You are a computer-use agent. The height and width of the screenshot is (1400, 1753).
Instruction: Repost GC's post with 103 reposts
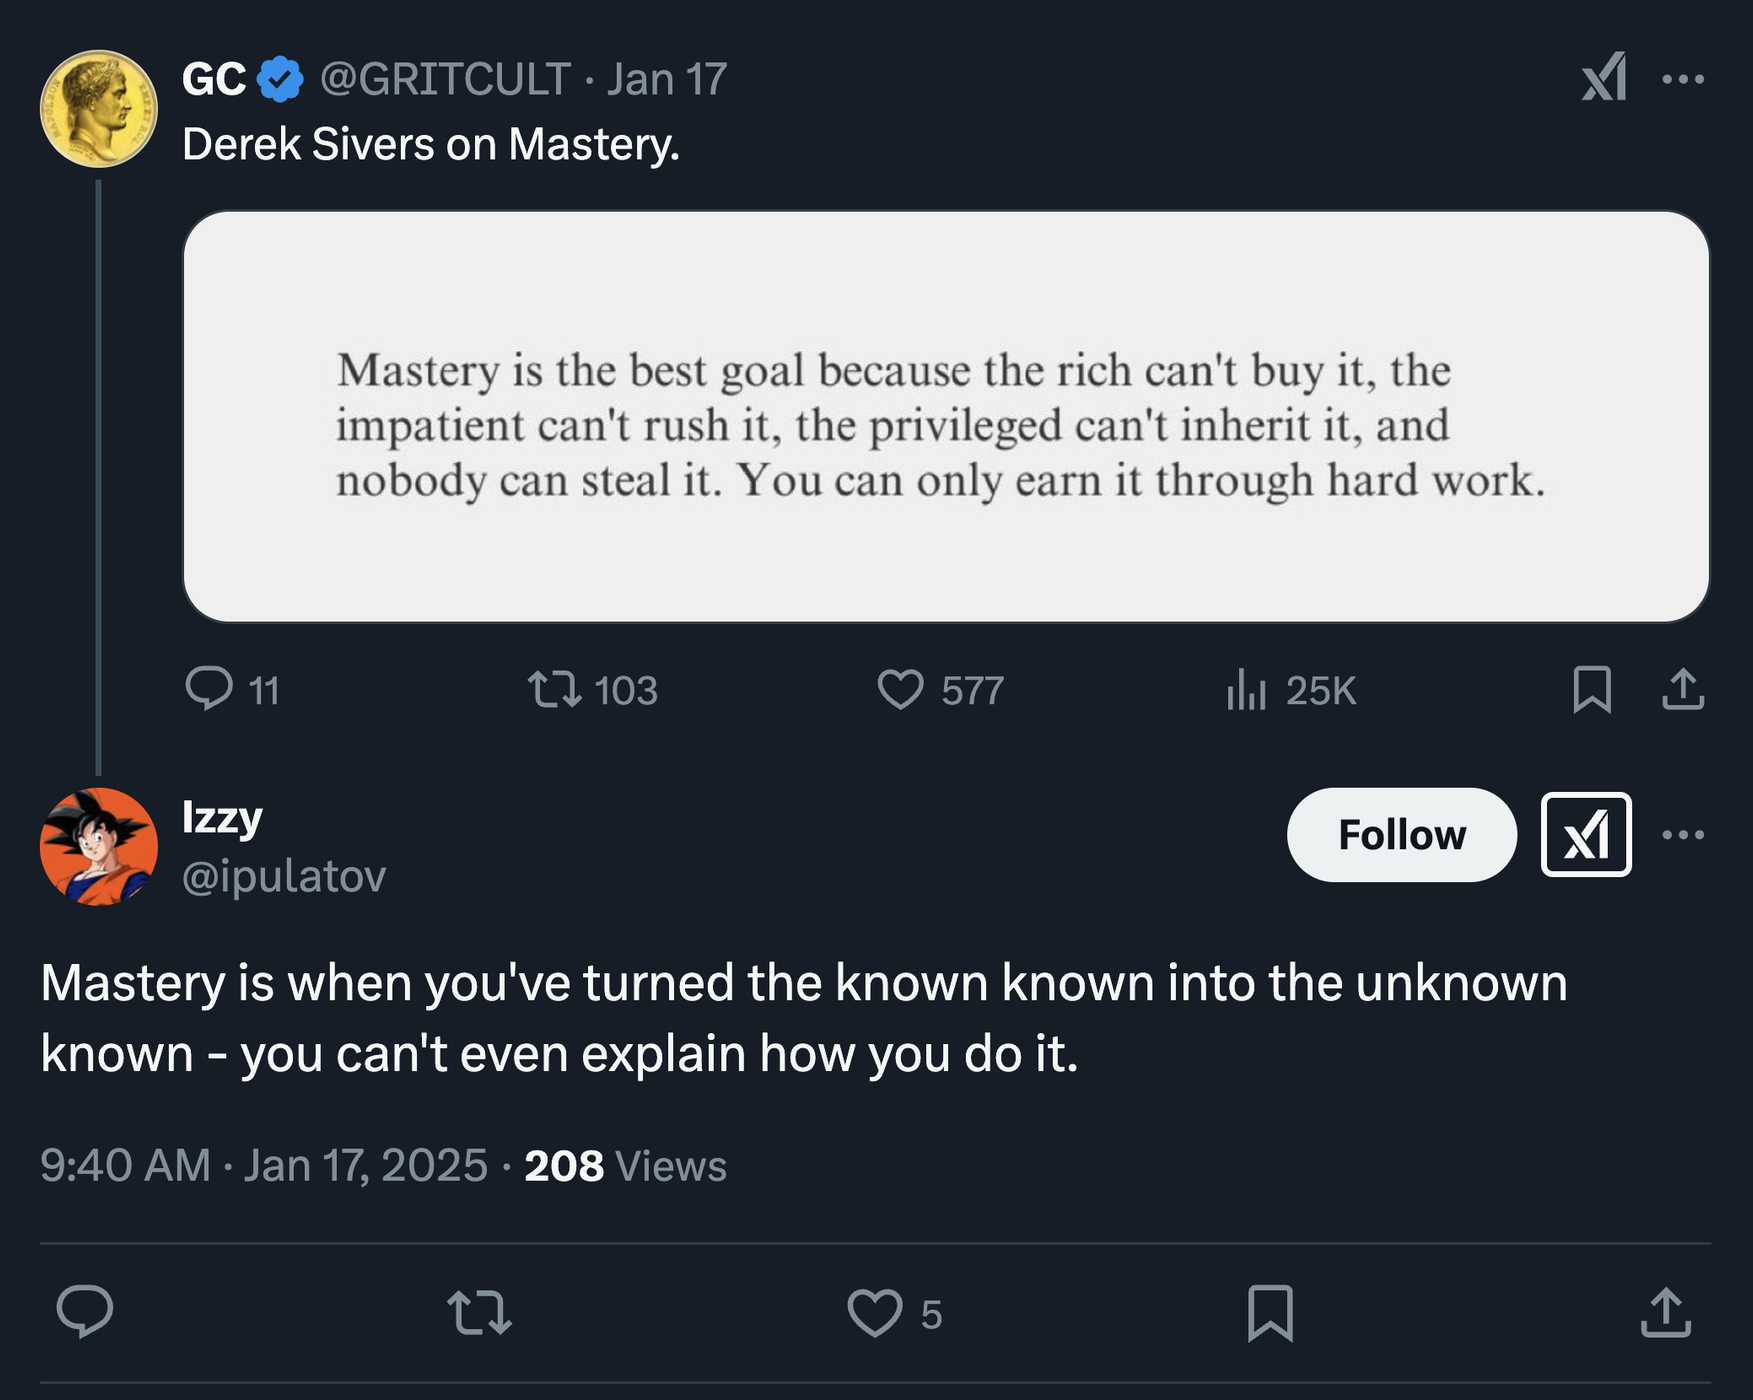point(555,689)
